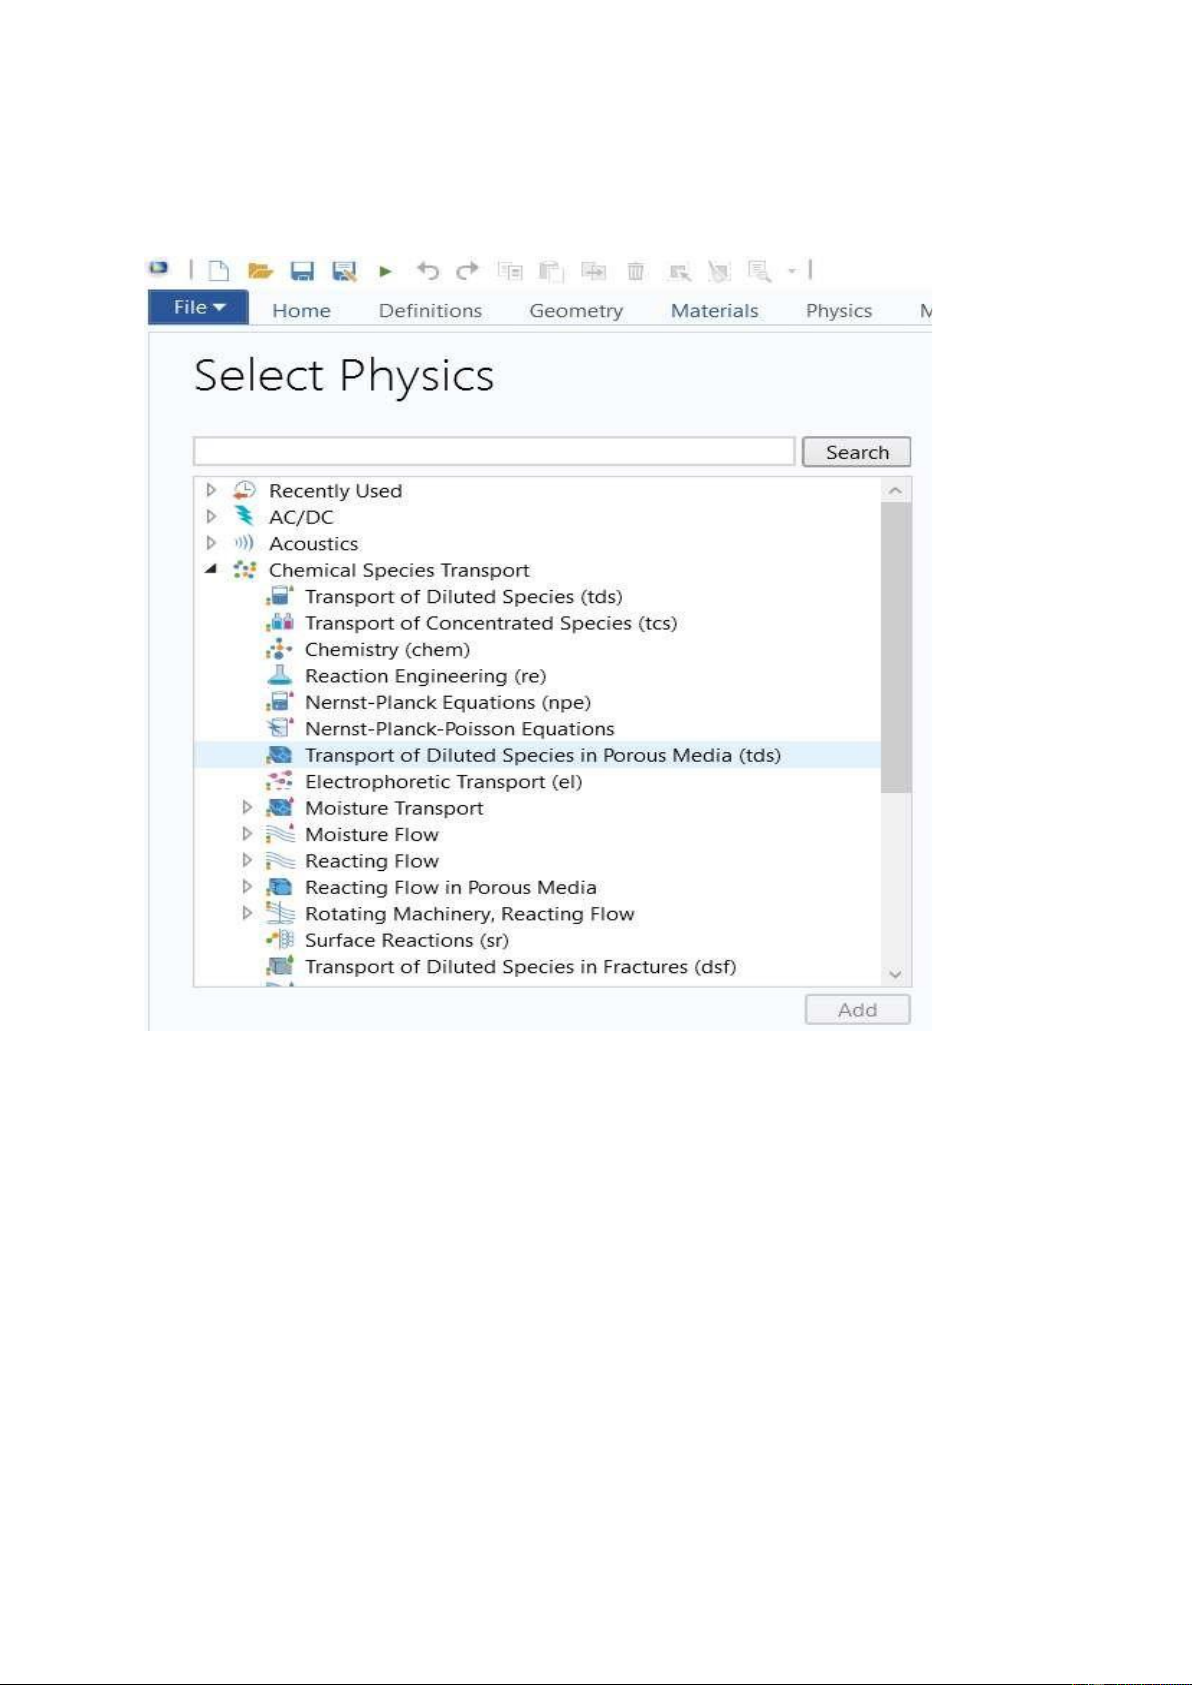This screenshot has height=1685, width=1192.
Task: Click the Reaction Engineering flask icon
Action: (280, 676)
